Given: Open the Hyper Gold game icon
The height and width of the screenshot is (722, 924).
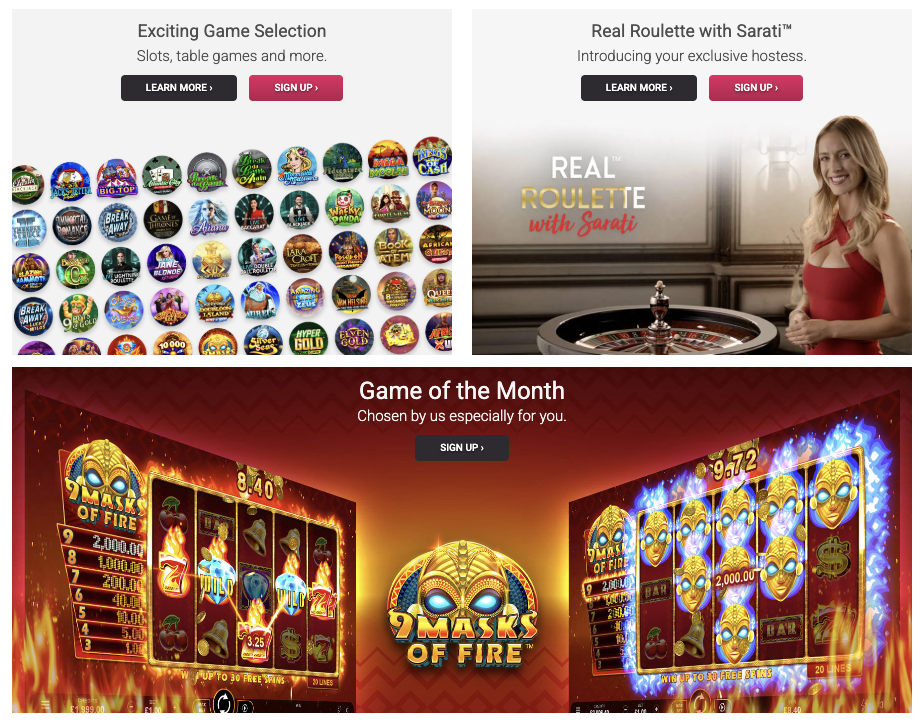Looking at the screenshot, I should tap(309, 341).
